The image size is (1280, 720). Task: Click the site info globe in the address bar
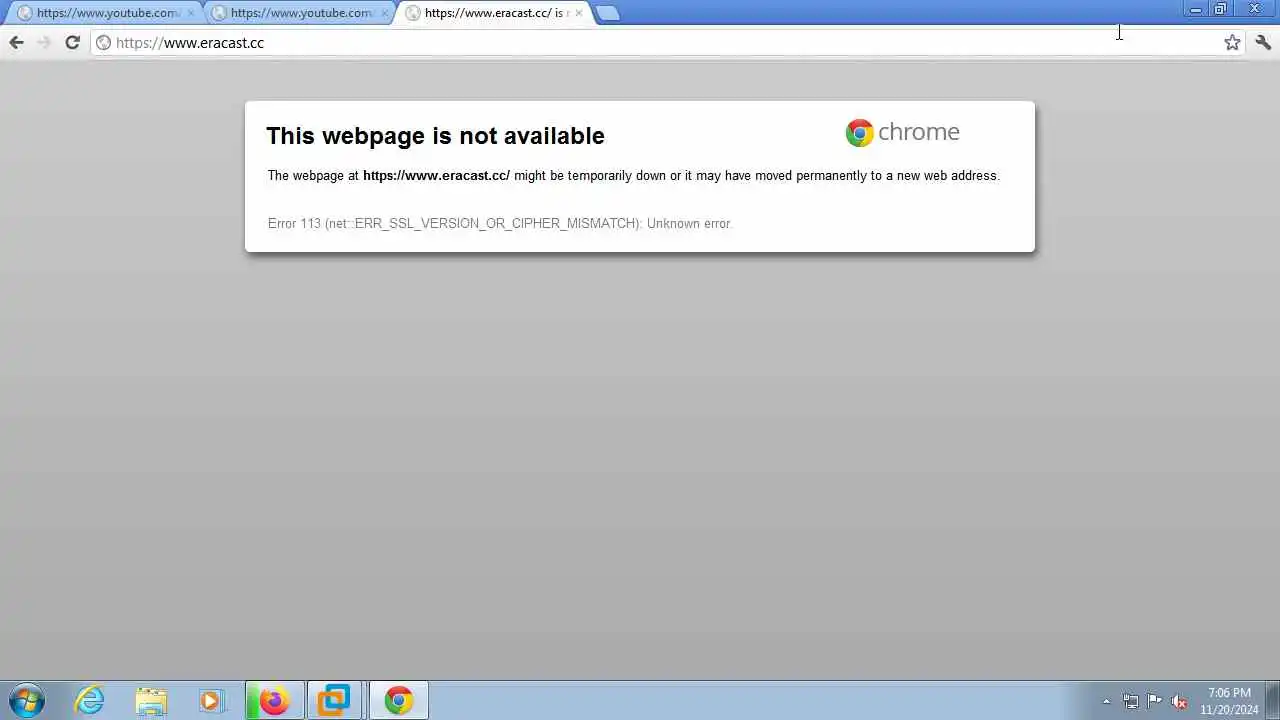coord(103,42)
